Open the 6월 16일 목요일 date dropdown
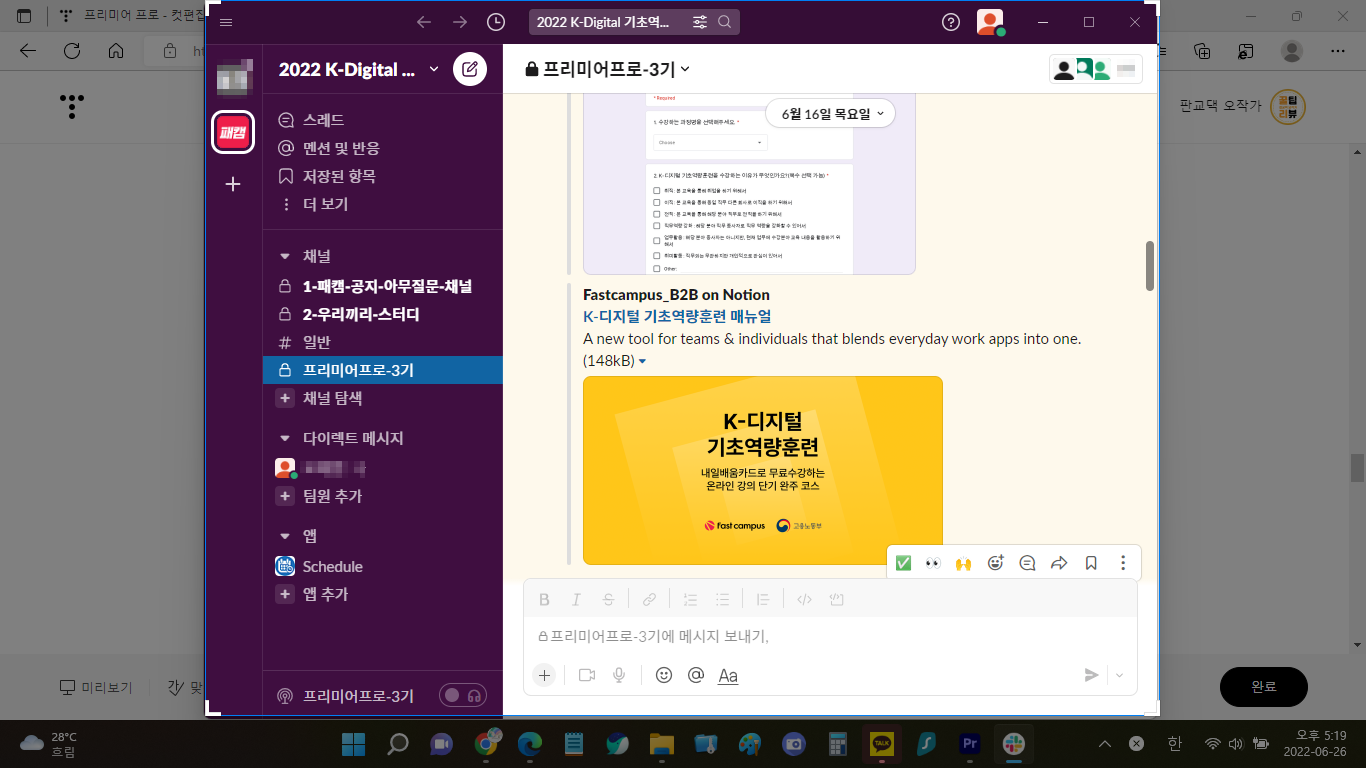The height and width of the screenshot is (768, 1366). click(830, 114)
